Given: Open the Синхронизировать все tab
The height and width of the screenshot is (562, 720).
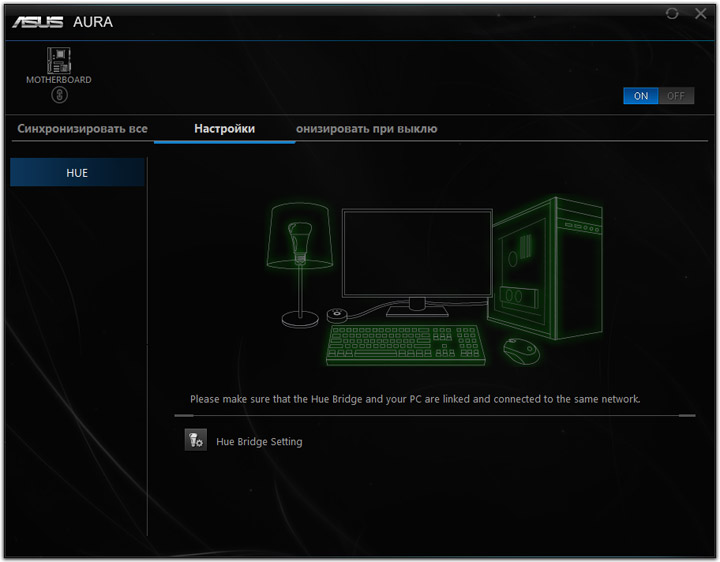Looking at the screenshot, I should click(x=83, y=129).
